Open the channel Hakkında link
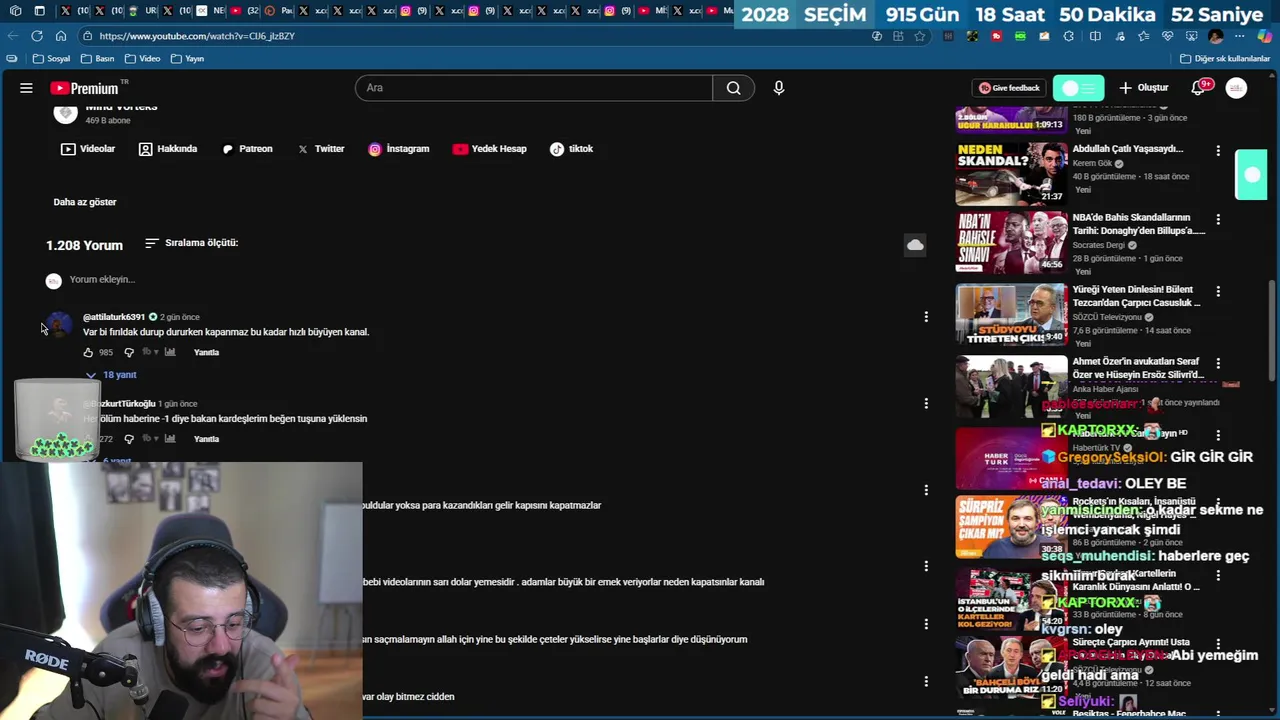The image size is (1280, 720). coord(168,149)
